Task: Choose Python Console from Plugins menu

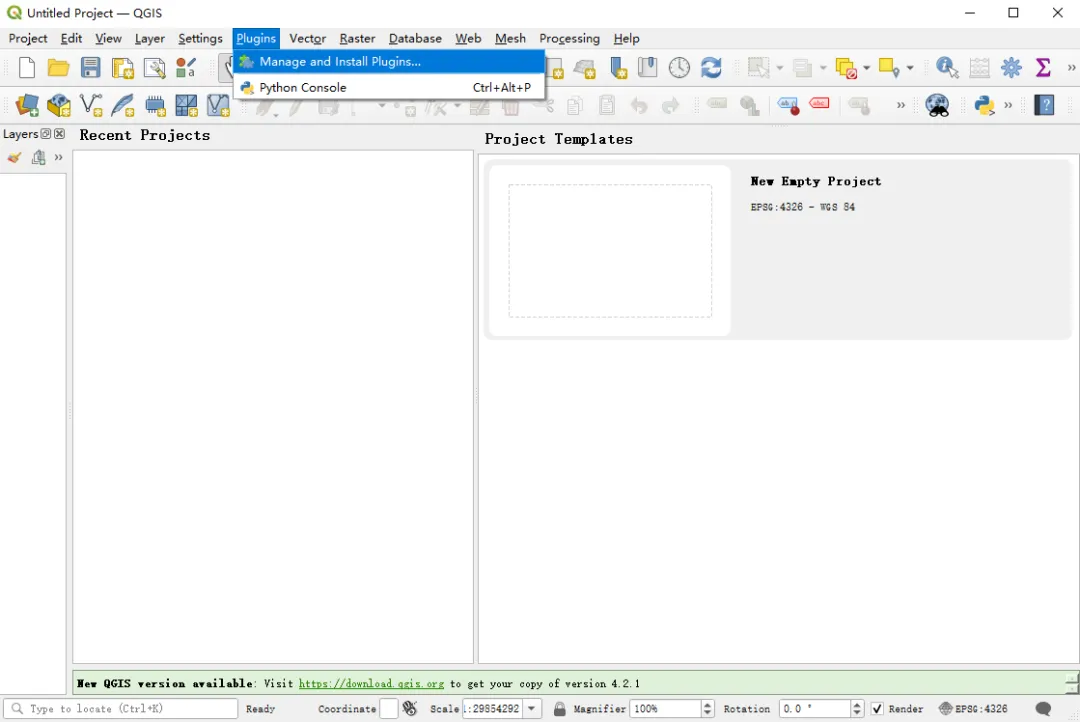Action: [389, 87]
